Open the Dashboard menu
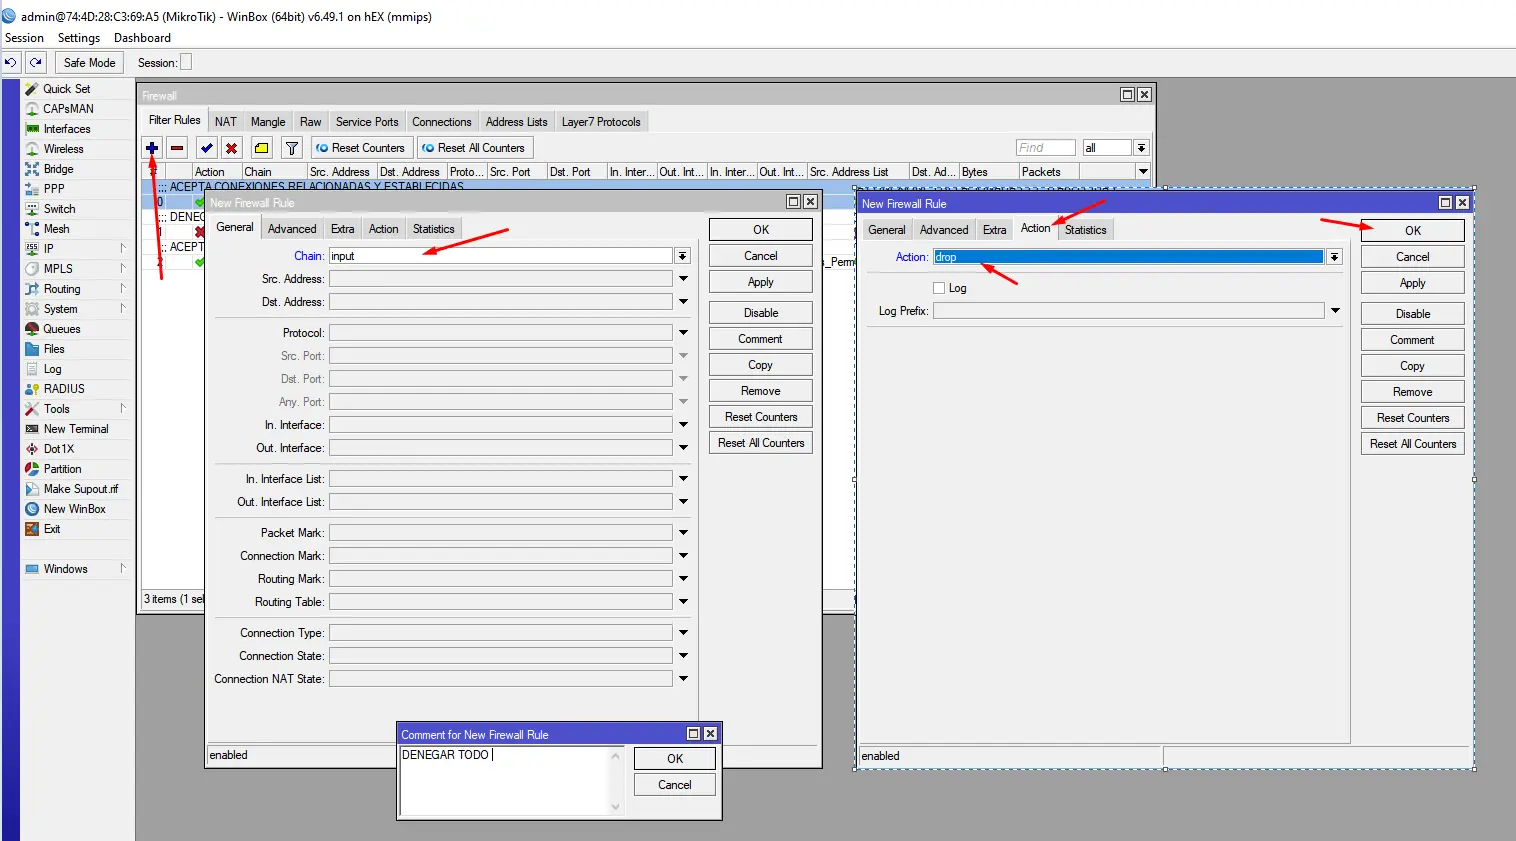This screenshot has width=1516, height=841. coord(142,38)
